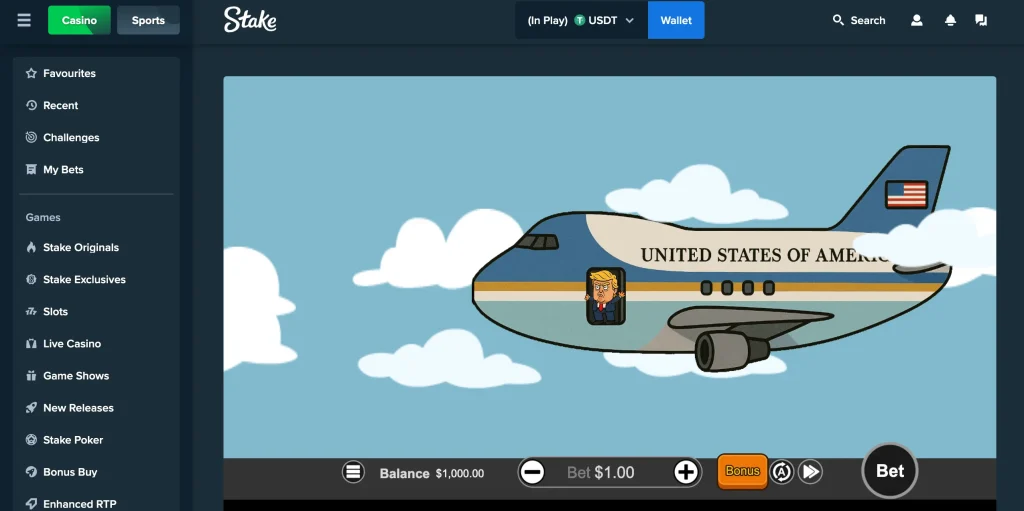The height and width of the screenshot is (511, 1024).
Task: Click the Stake Poker chip icon
Action: (x=31, y=439)
